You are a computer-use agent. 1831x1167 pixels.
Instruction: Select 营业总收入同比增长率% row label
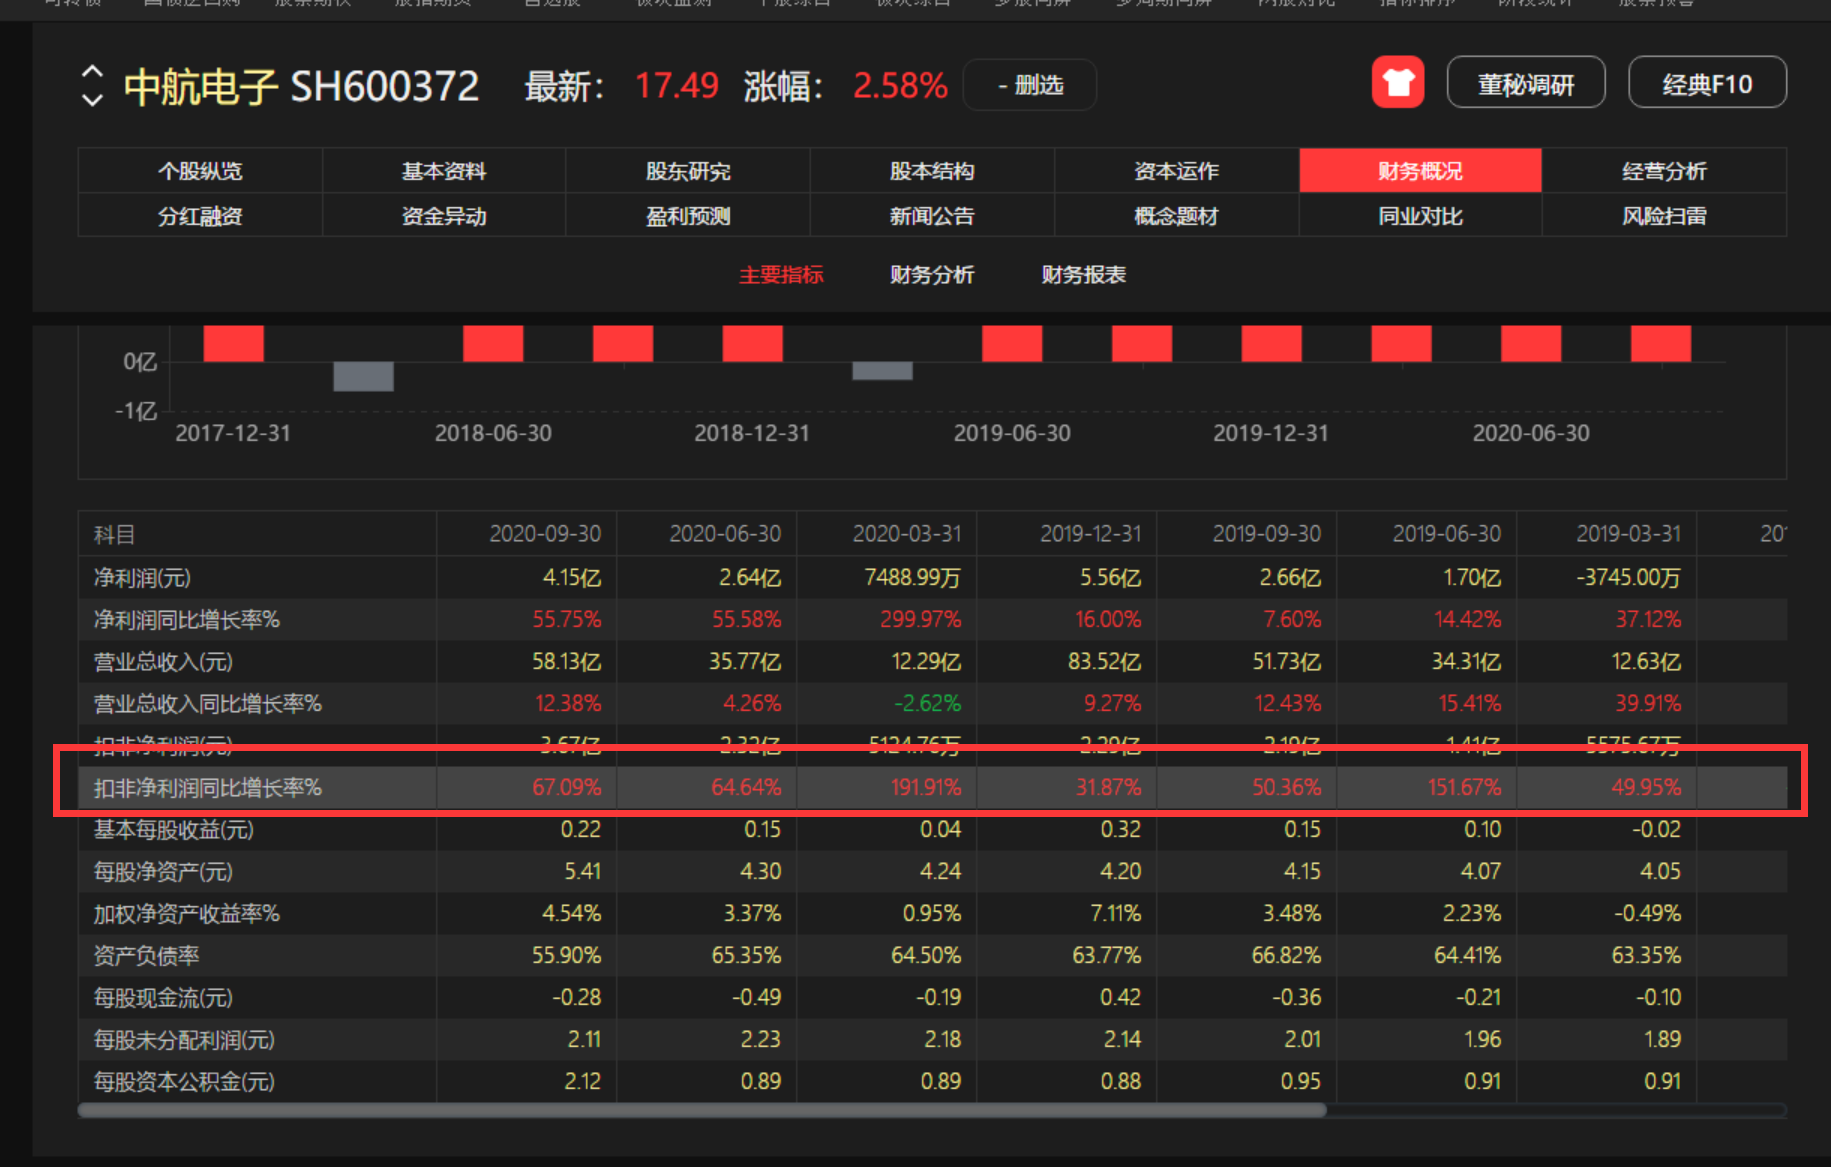tap(208, 704)
